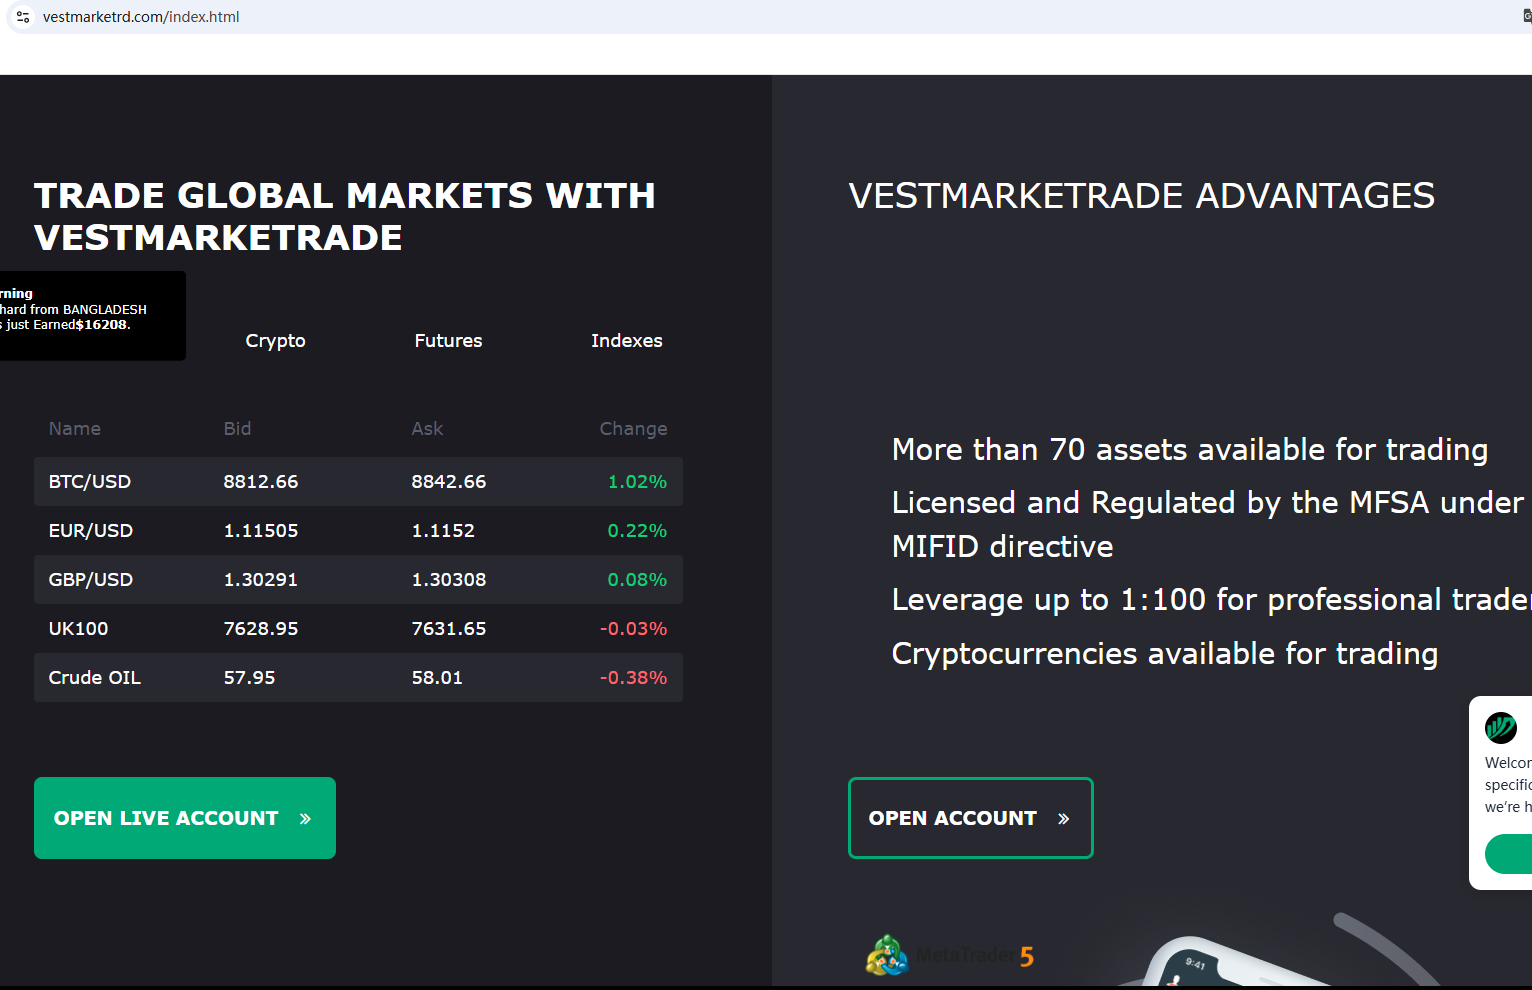Screen dimensions: 1532x990
Task: Select the UK100 row
Action: [358, 629]
